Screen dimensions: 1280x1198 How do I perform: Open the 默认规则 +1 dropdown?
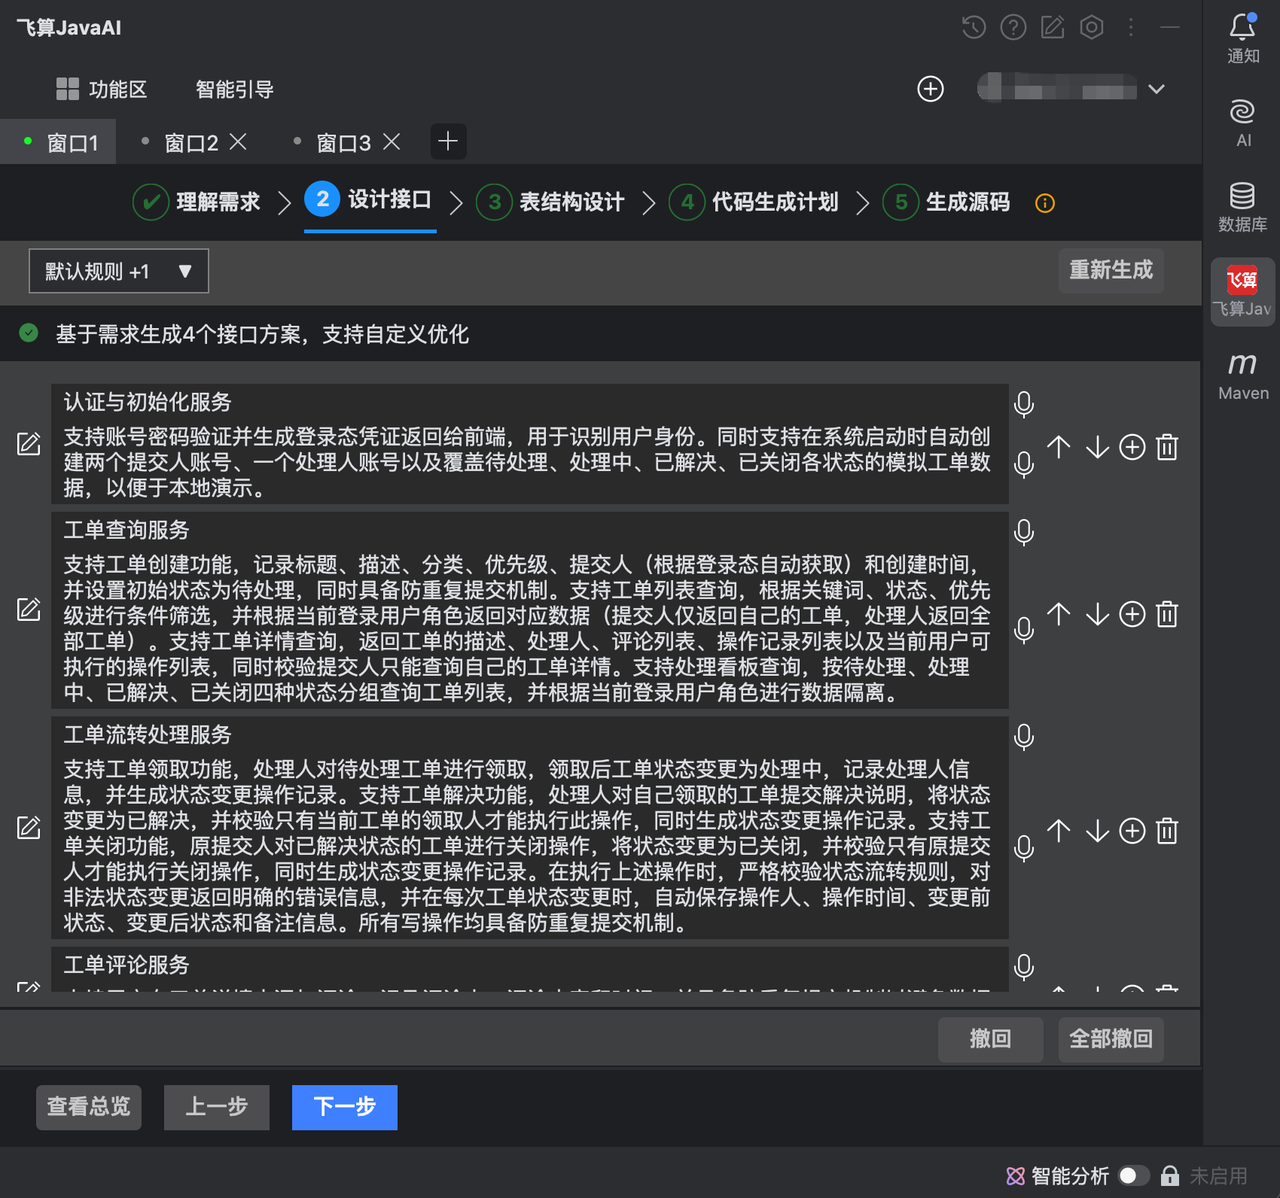119,271
